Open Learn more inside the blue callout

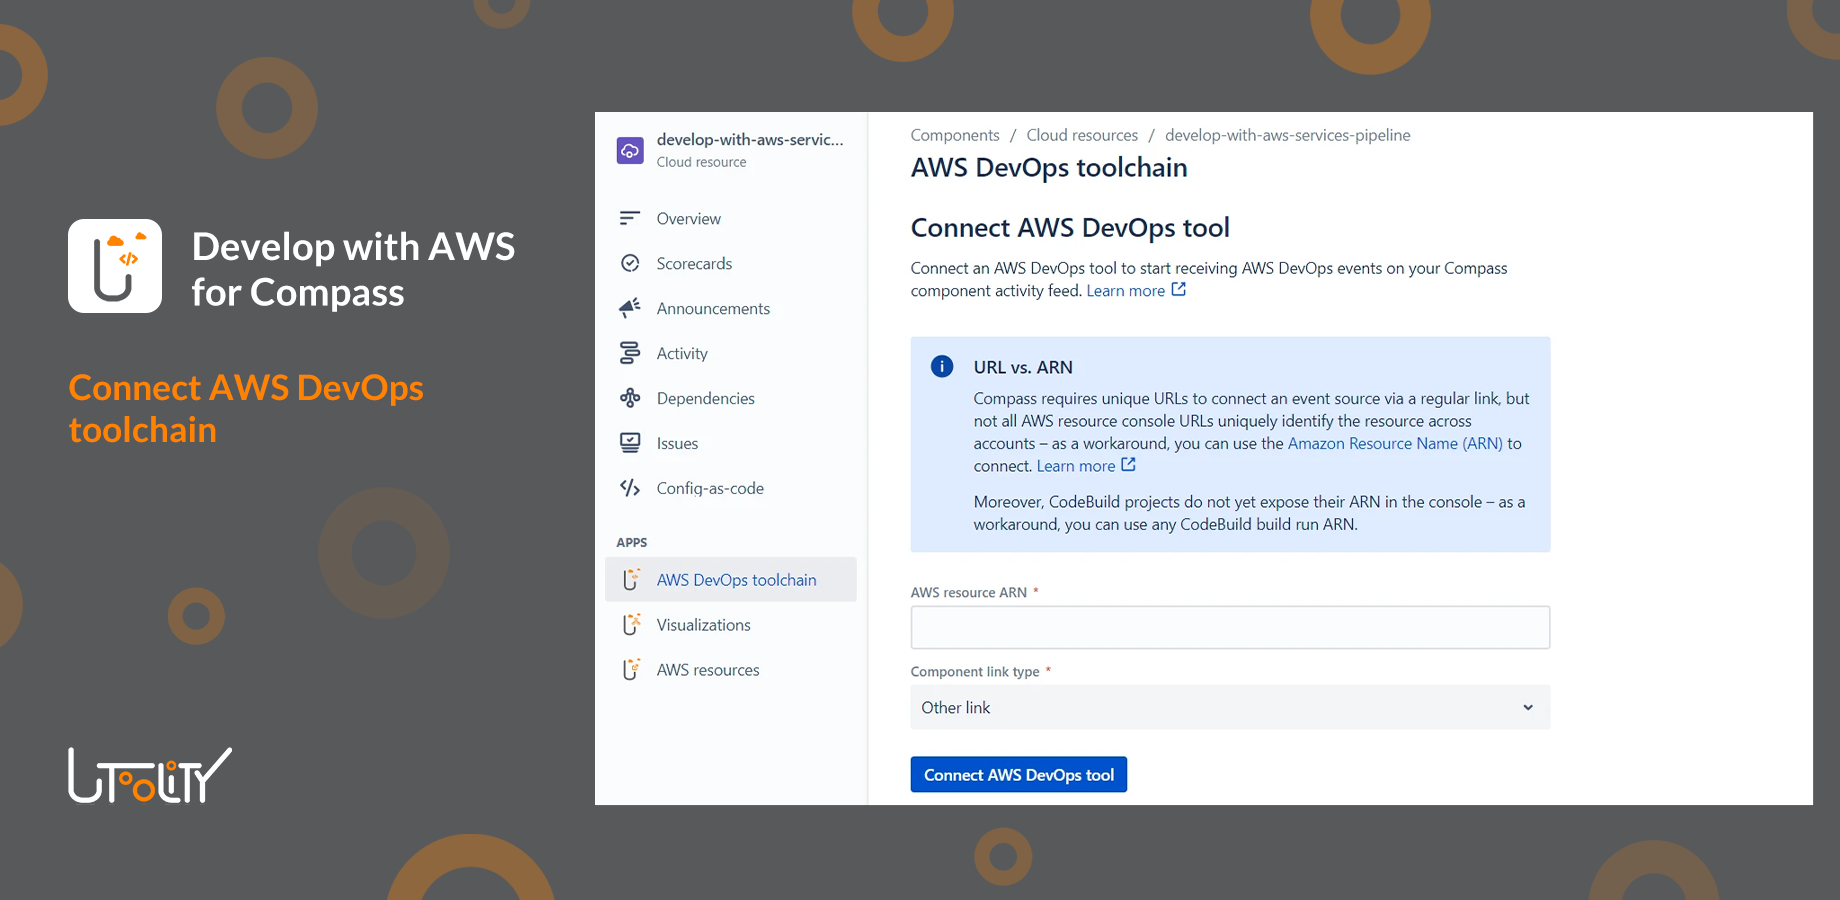point(1076,465)
